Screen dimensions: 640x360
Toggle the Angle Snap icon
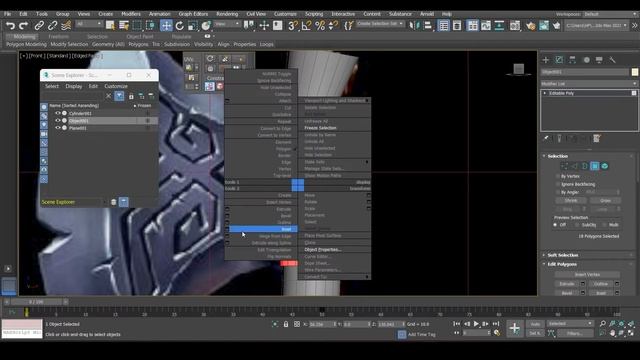(306, 26)
